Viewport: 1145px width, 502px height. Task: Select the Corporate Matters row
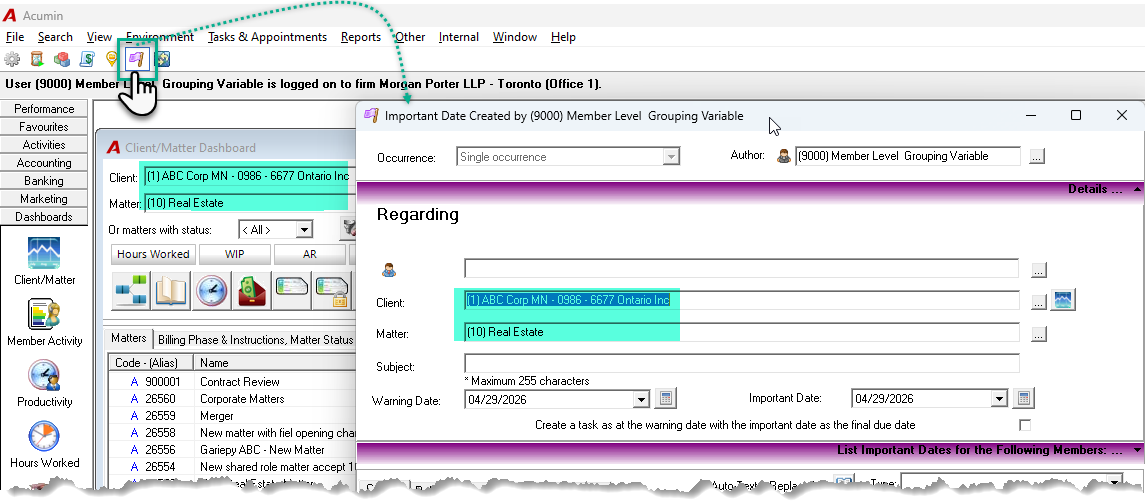[232, 399]
